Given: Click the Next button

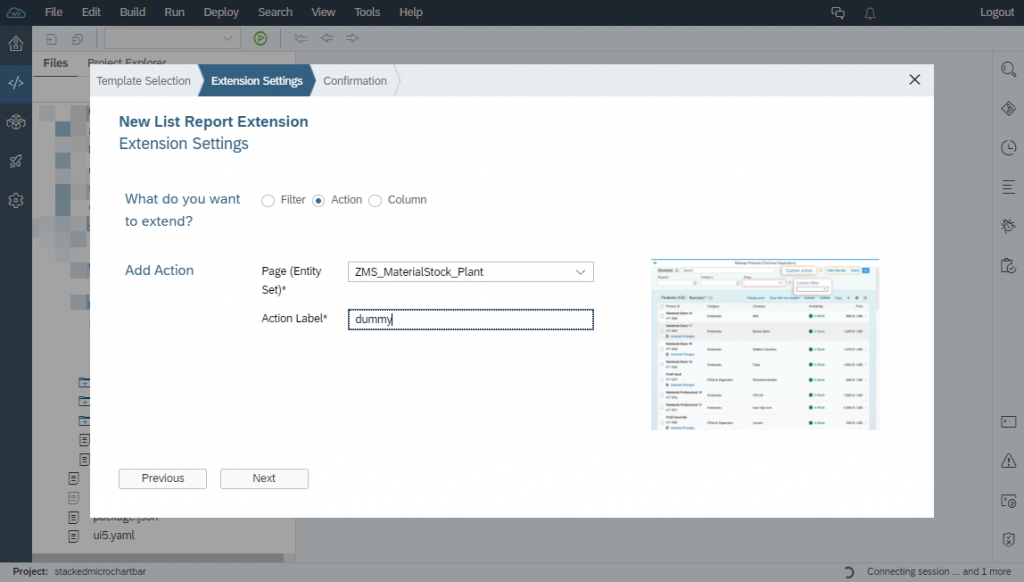Looking at the screenshot, I should click(264, 478).
